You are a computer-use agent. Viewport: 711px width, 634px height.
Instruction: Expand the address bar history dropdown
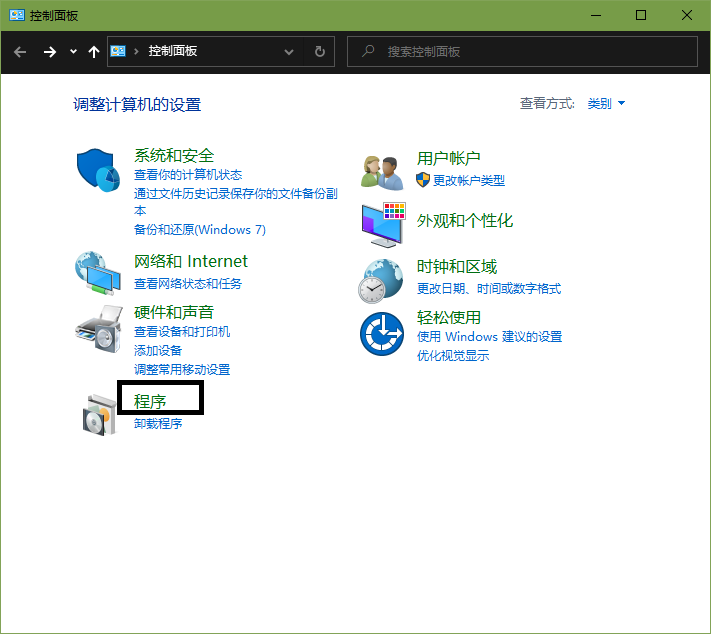click(x=288, y=52)
